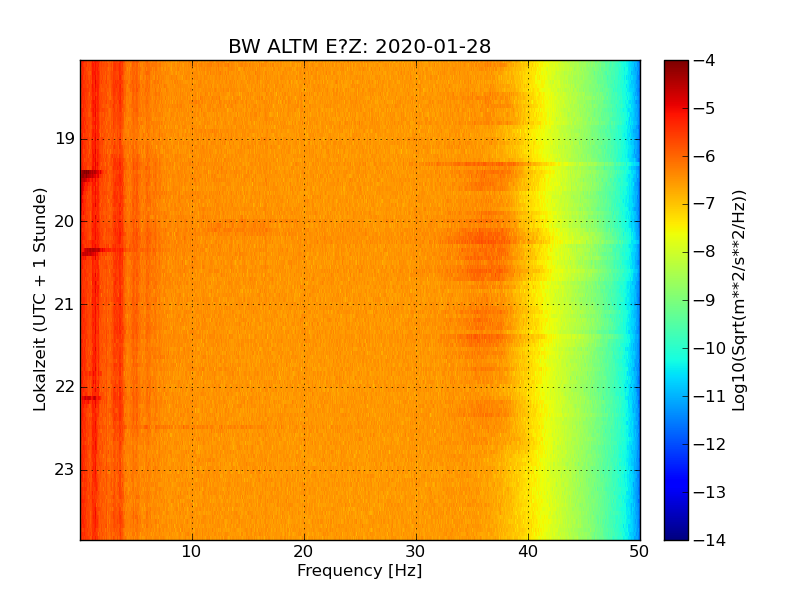This screenshot has height=600, width=800.
Task: Click the colorbar label Log10(Sqrt(m**2/s**2/Hz))
Action: tap(738, 301)
